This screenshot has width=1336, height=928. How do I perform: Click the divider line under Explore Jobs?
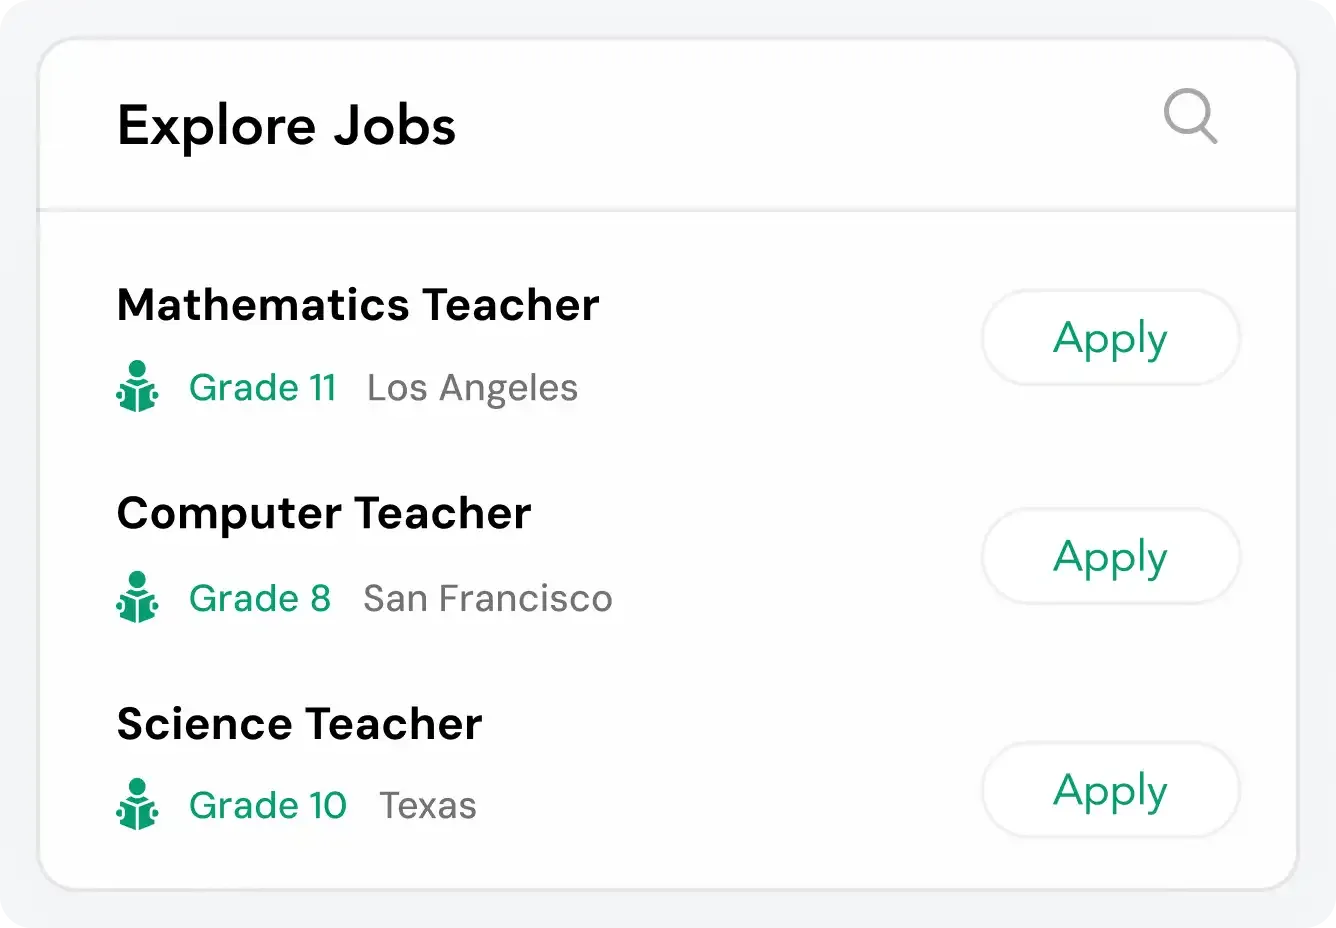pos(667,210)
